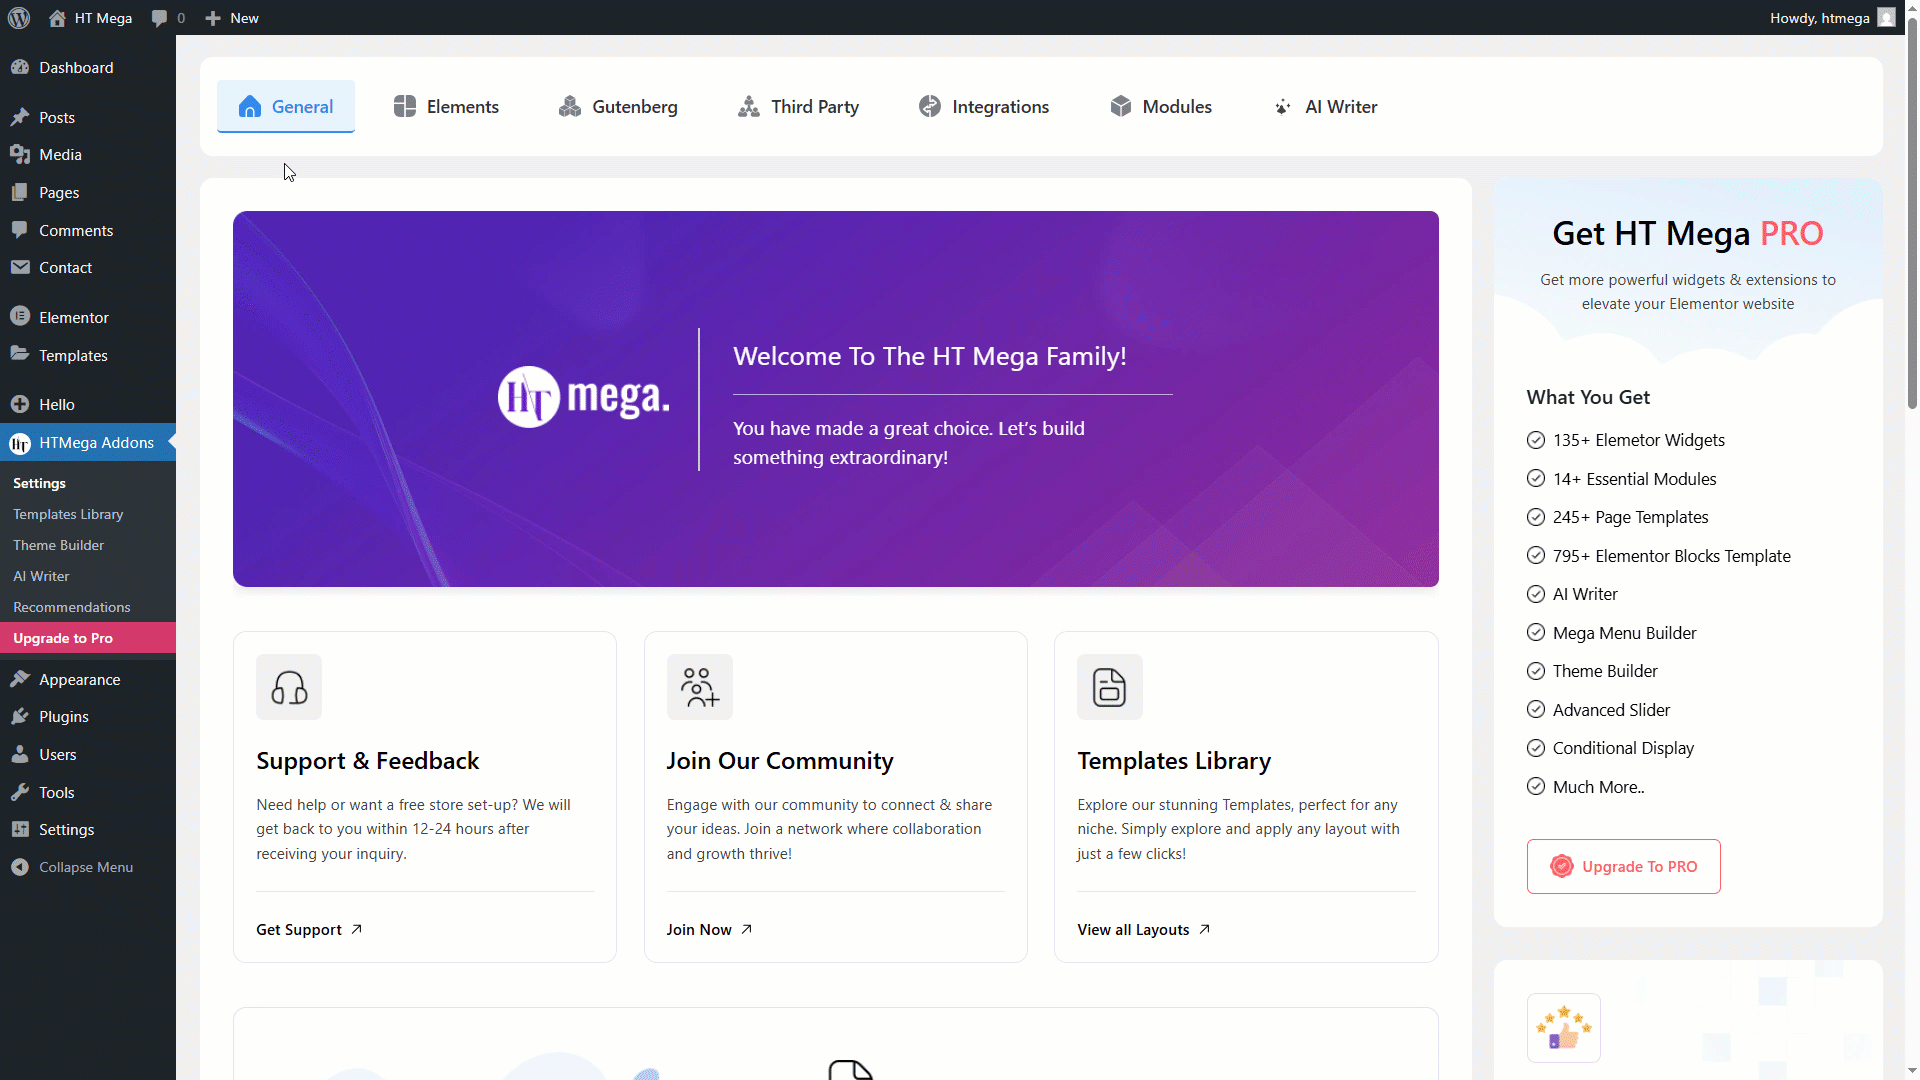The height and width of the screenshot is (1080, 1920).
Task: Click the 'Join Our Community' heading
Action: pos(780,761)
